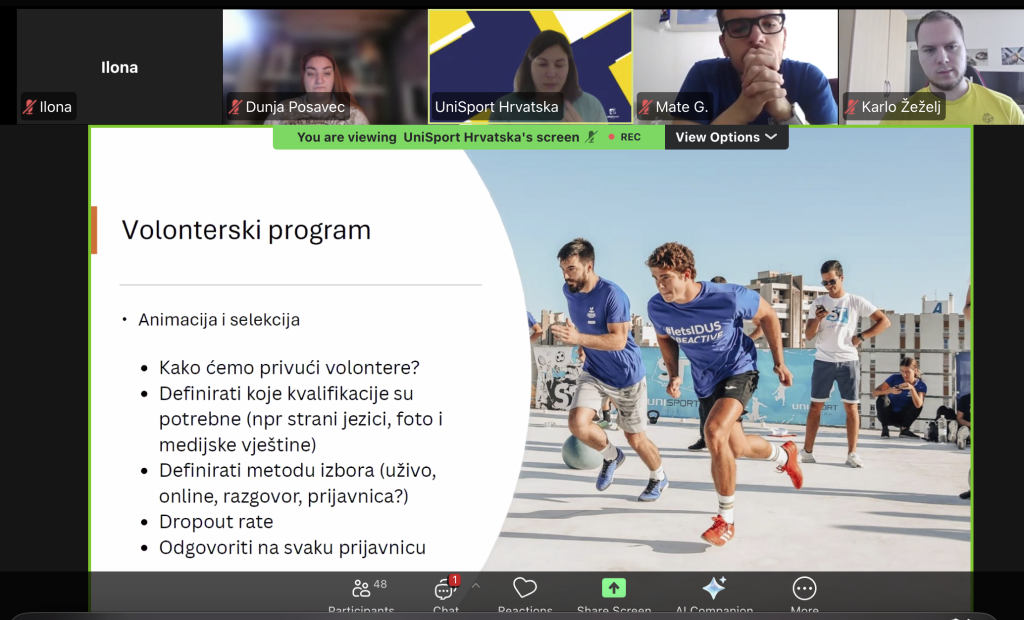Click muted mic icon beside Mate G.
Screen dimensions: 1024x620
(x=646, y=107)
